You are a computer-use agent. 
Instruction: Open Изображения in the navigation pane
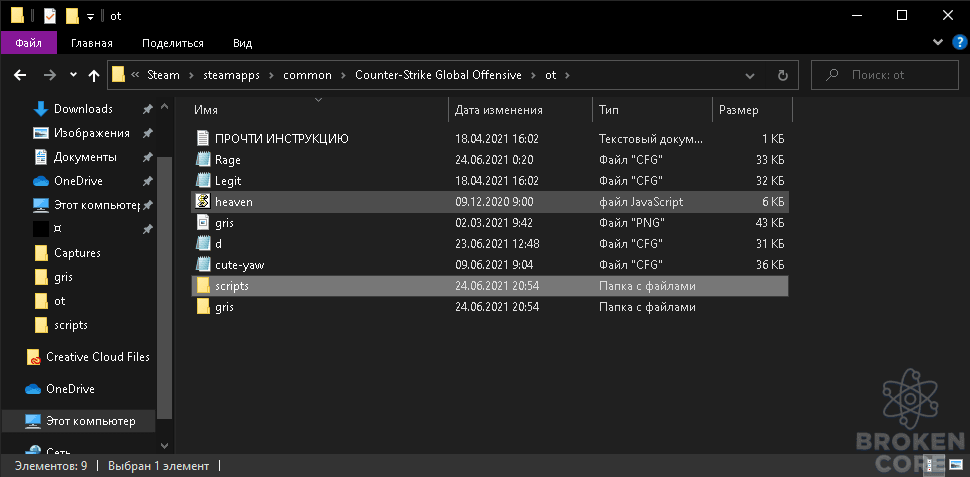tap(92, 133)
